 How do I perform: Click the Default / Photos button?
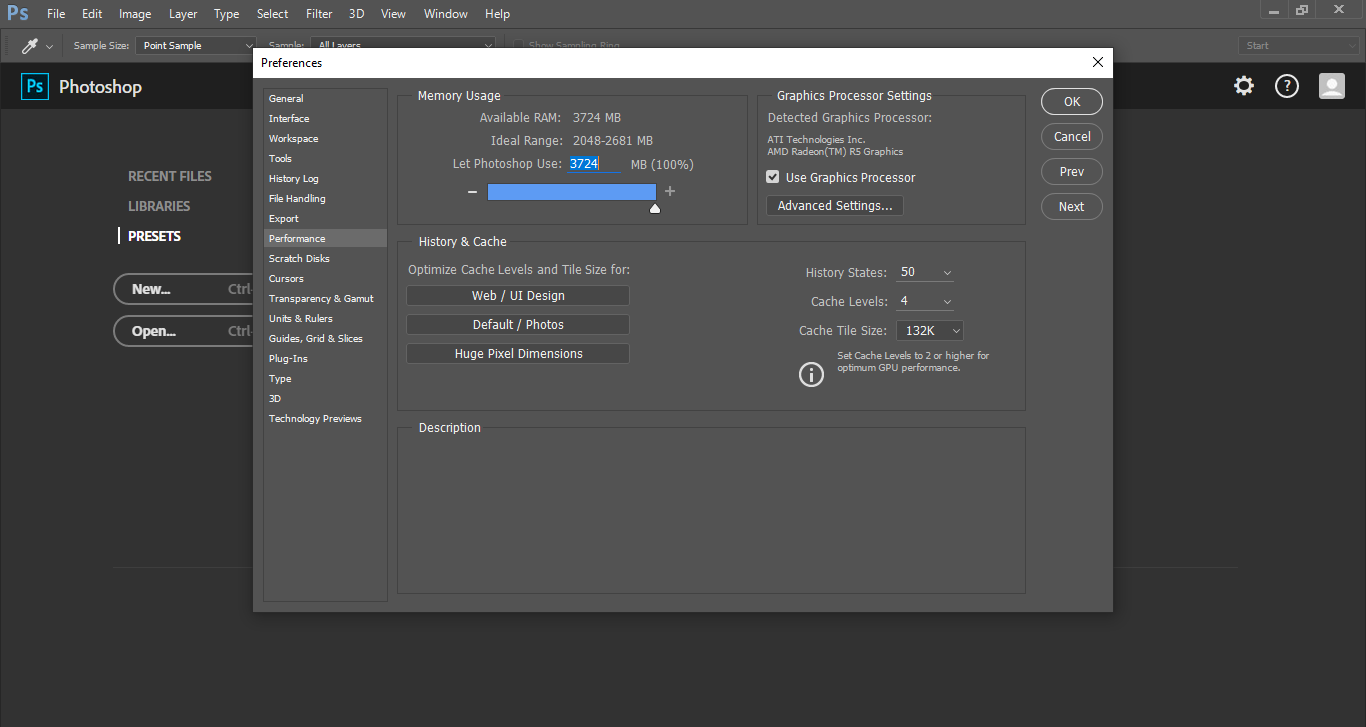518,325
